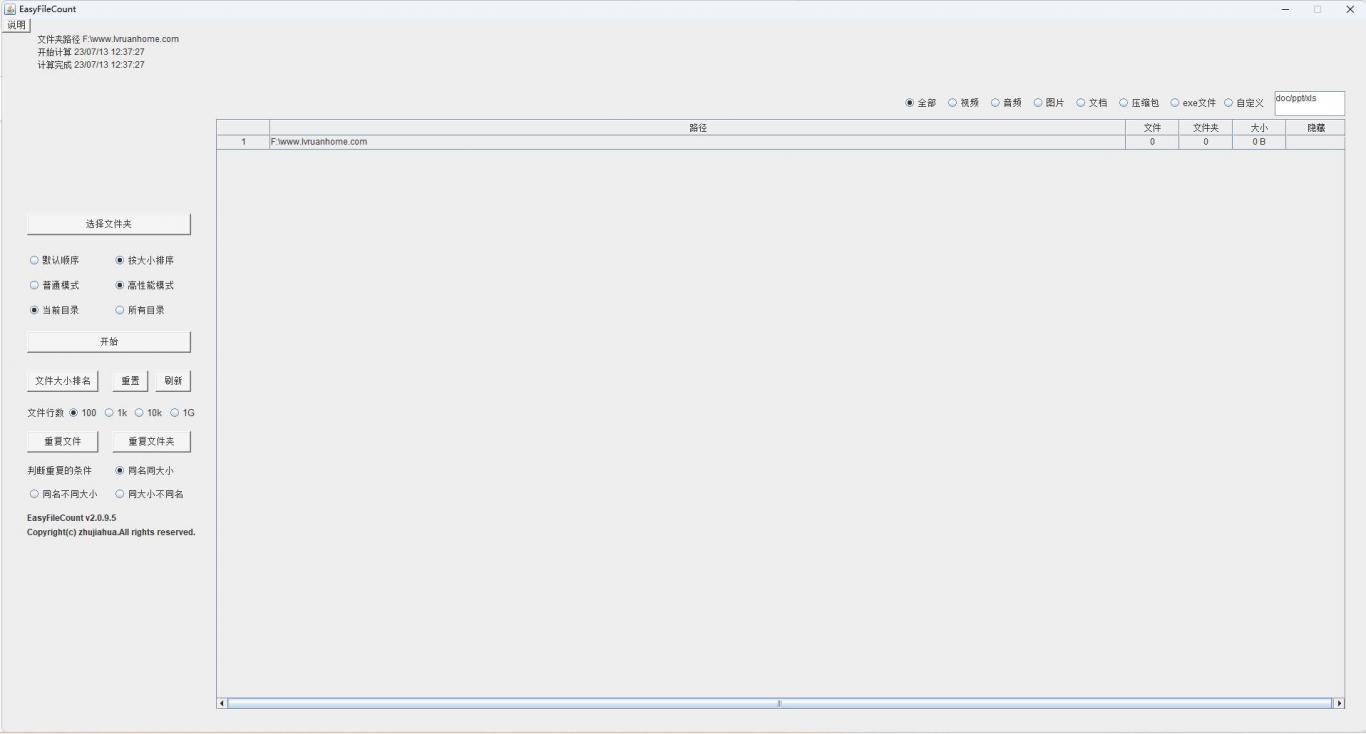Set file row count to 10k
The image size is (1366, 734).
point(140,413)
